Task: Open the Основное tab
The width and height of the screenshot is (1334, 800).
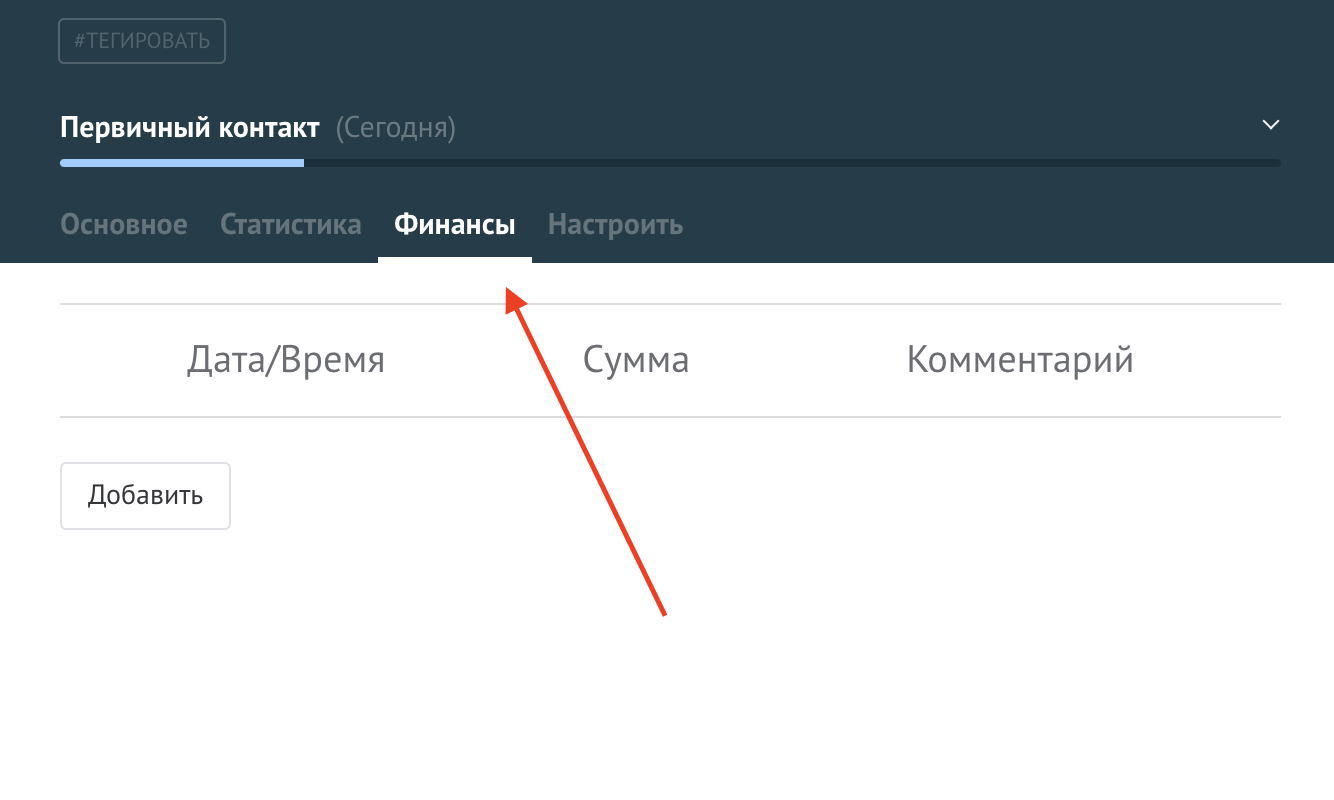Action: tap(123, 224)
